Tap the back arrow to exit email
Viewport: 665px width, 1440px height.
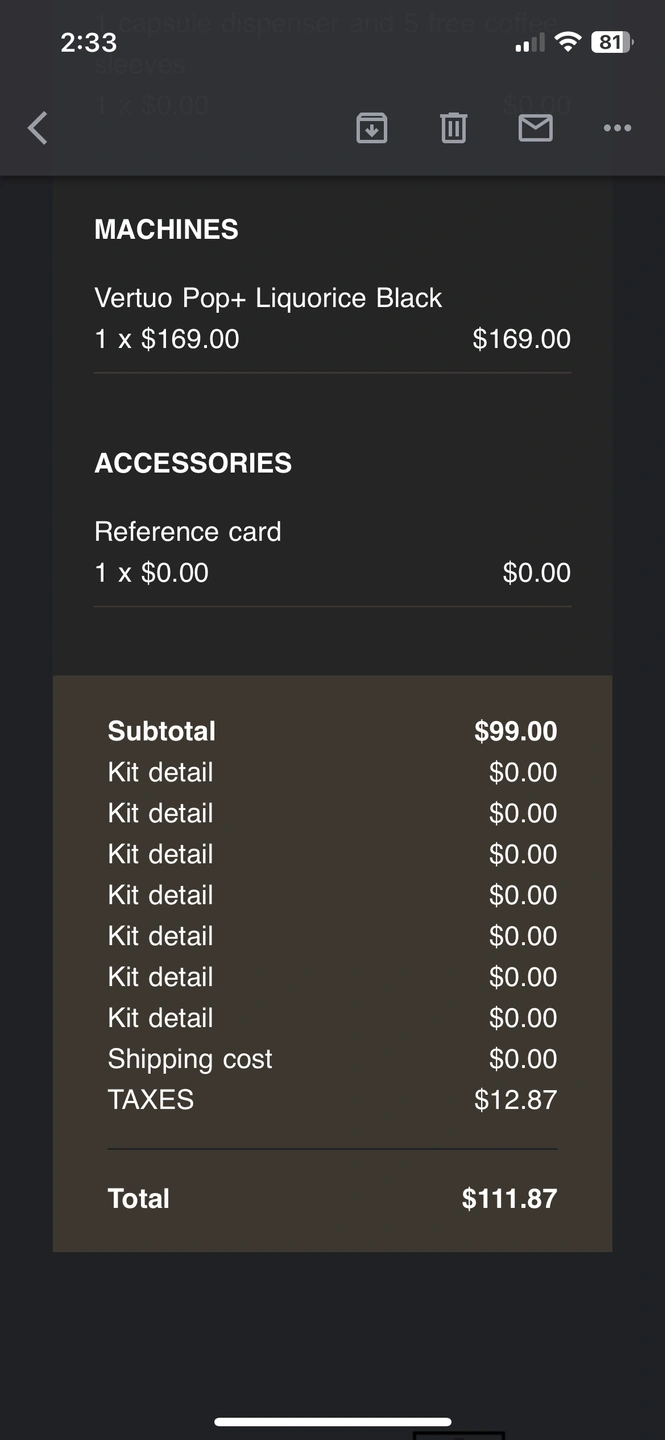38,128
